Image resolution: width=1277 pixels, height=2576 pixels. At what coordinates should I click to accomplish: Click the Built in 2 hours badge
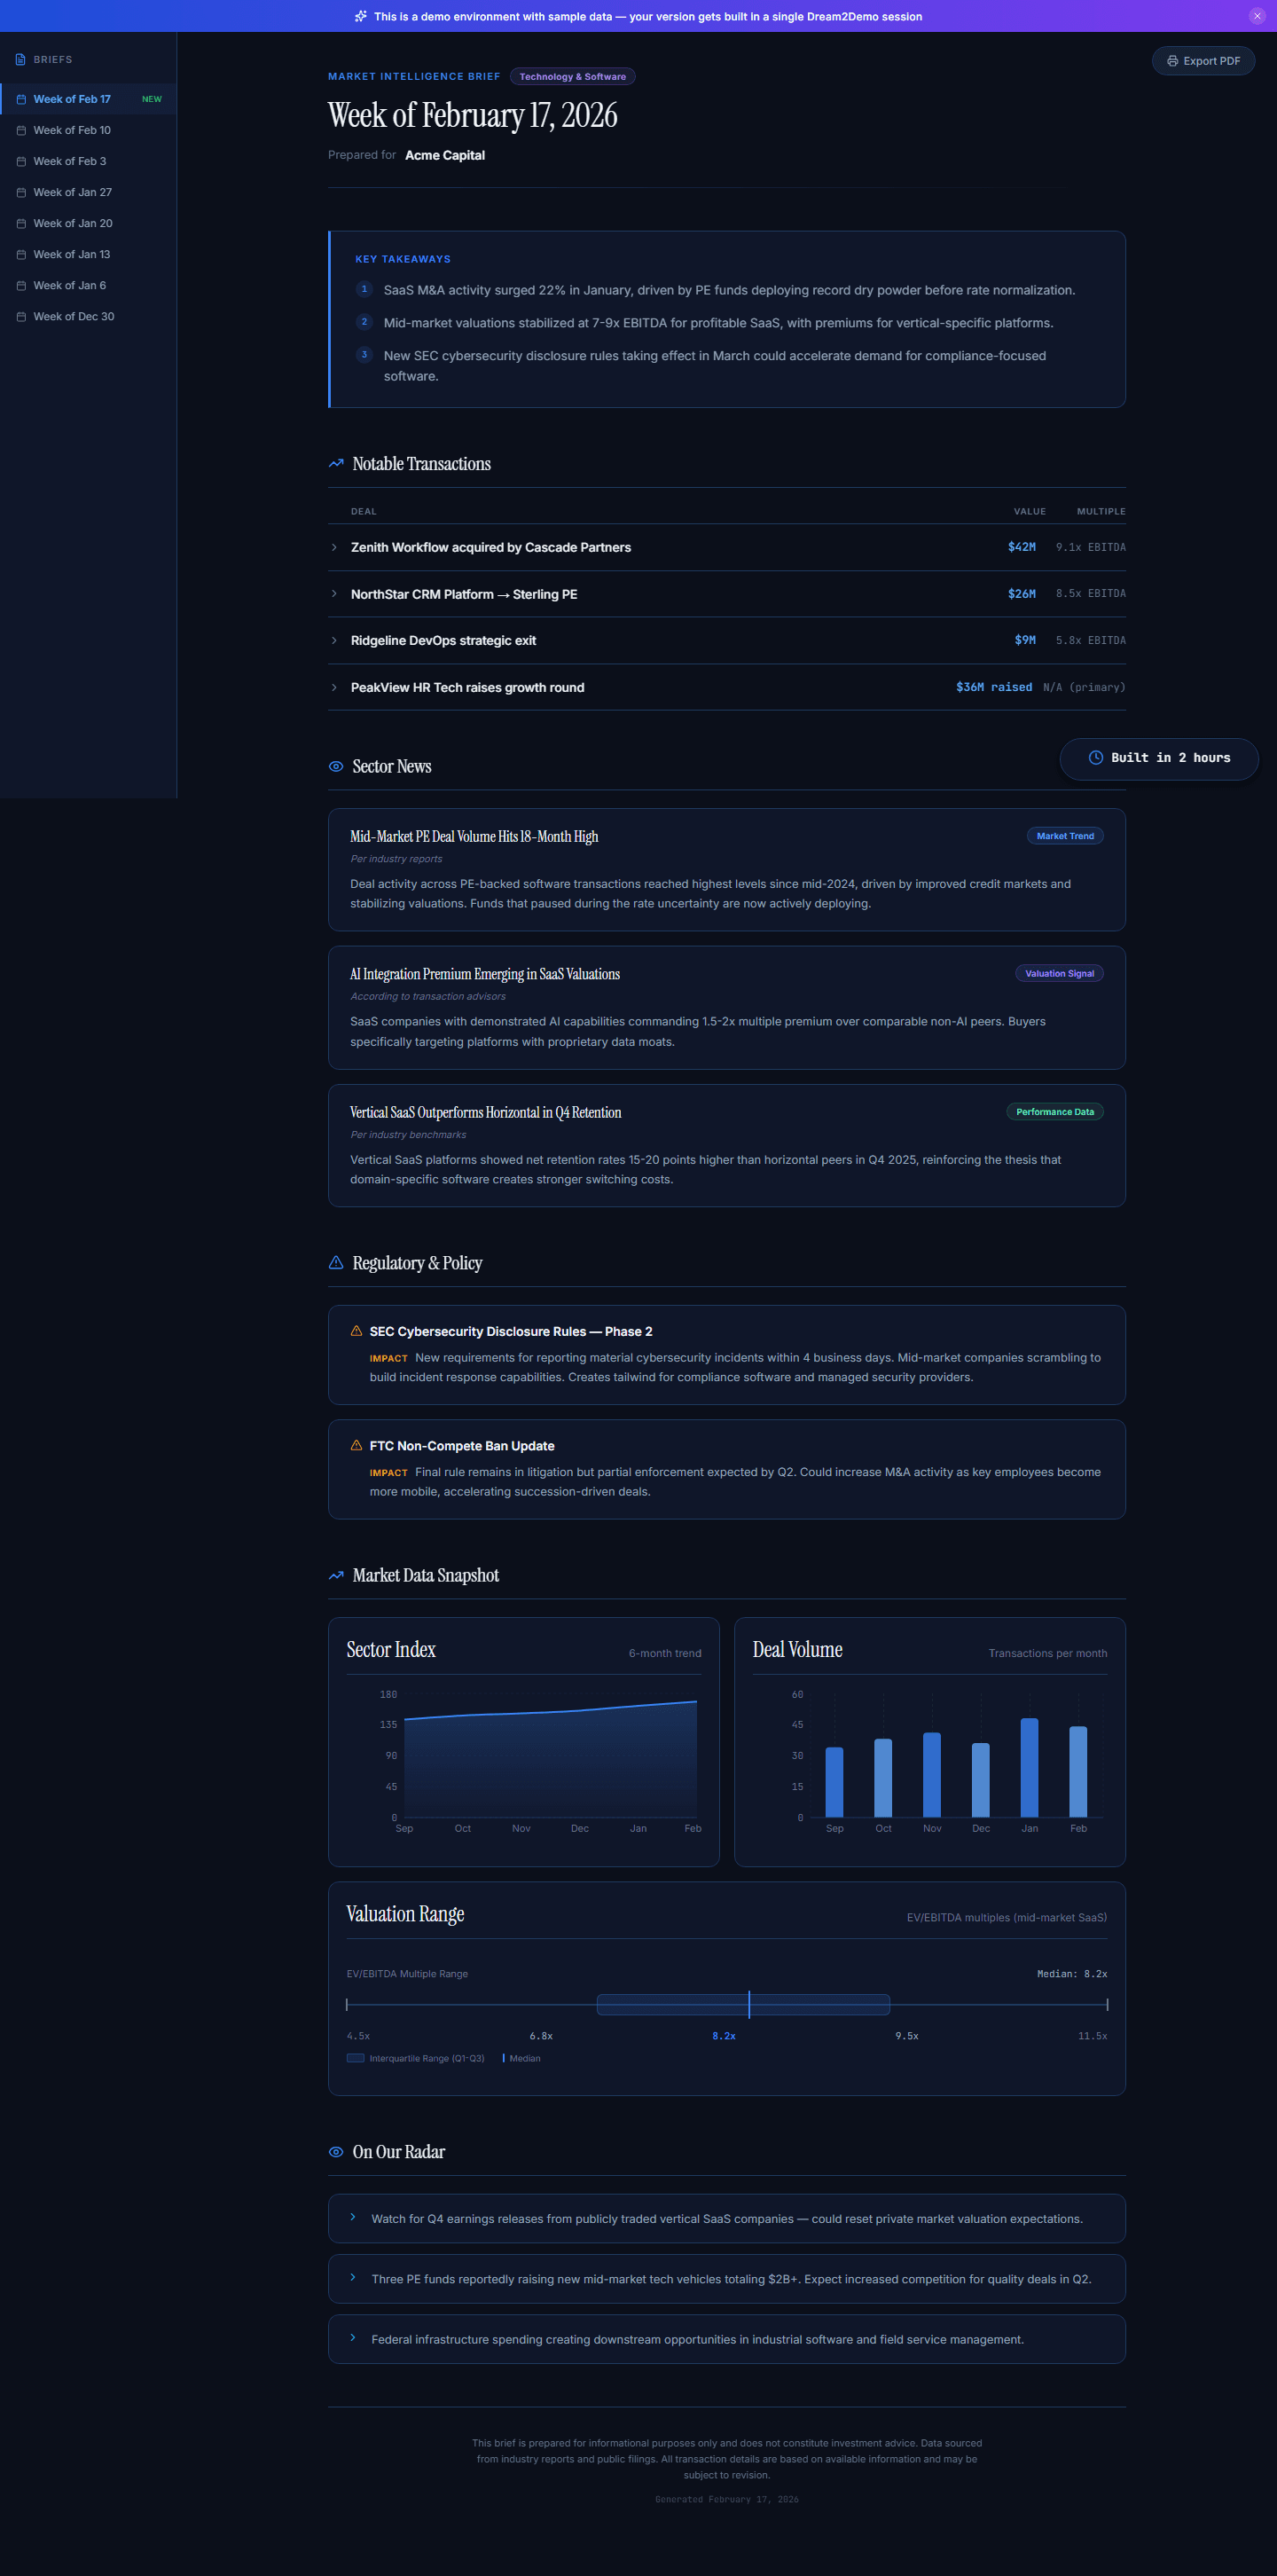pyautogui.click(x=1159, y=758)
